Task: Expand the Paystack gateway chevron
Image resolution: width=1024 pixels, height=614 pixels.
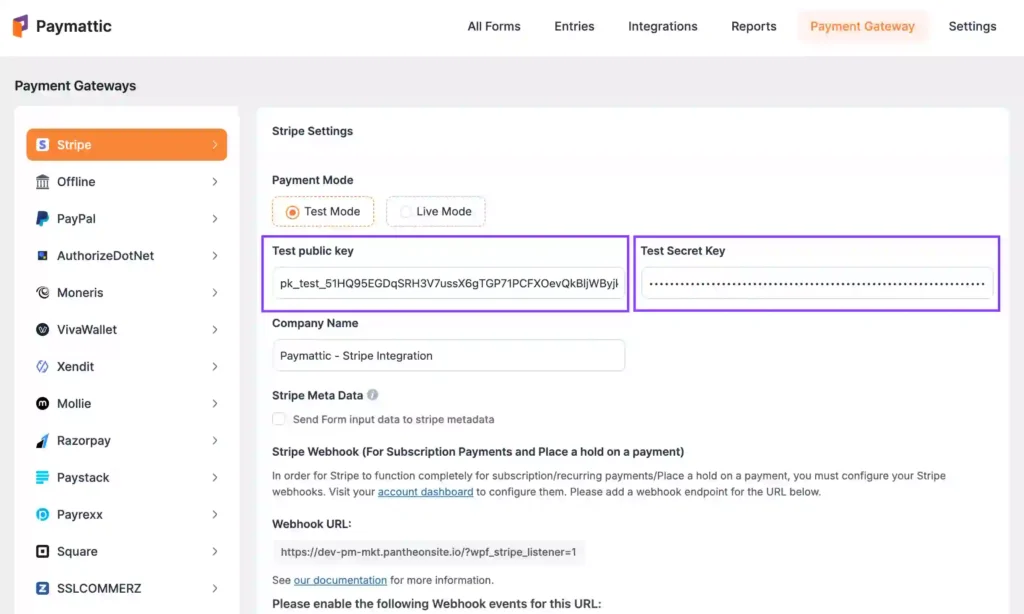Action: click(x=215, y=477)
